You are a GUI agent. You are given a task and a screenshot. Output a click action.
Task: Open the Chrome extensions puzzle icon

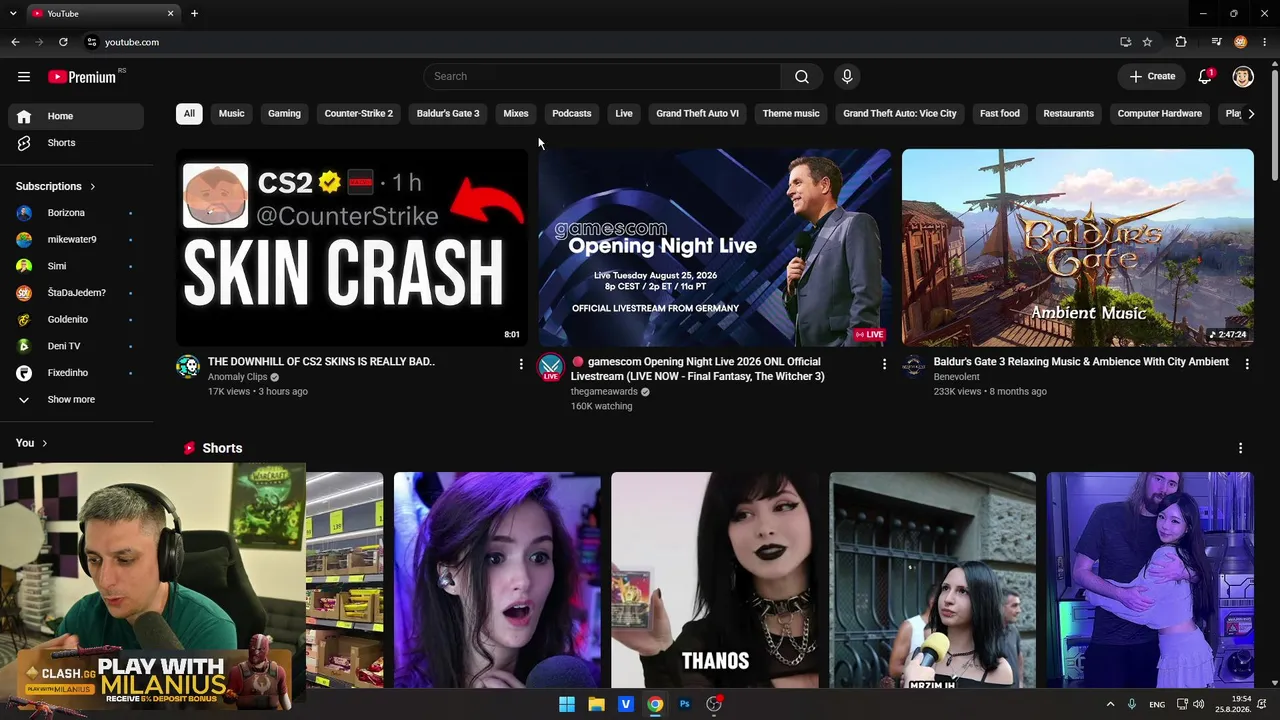click(x=1181, y=42)
